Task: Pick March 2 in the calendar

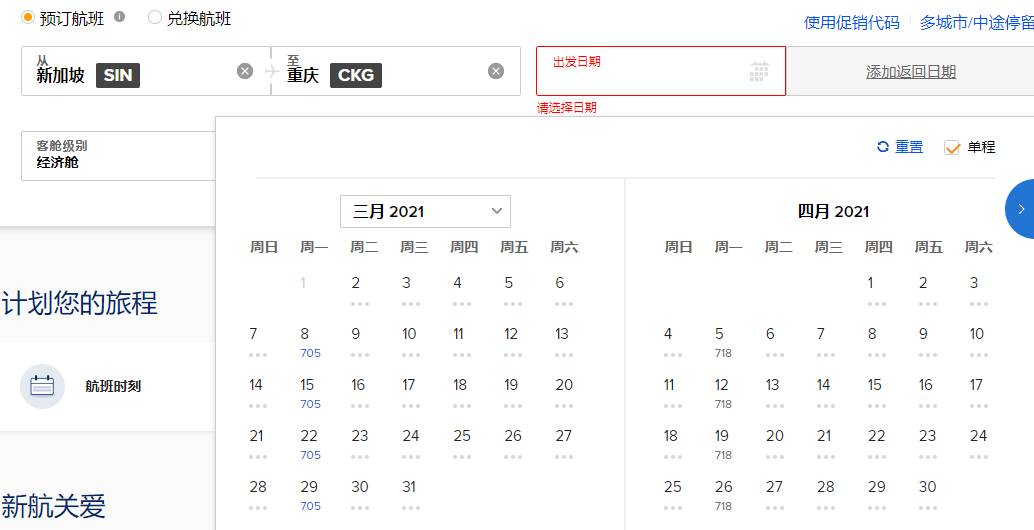Action: [359, 291]
